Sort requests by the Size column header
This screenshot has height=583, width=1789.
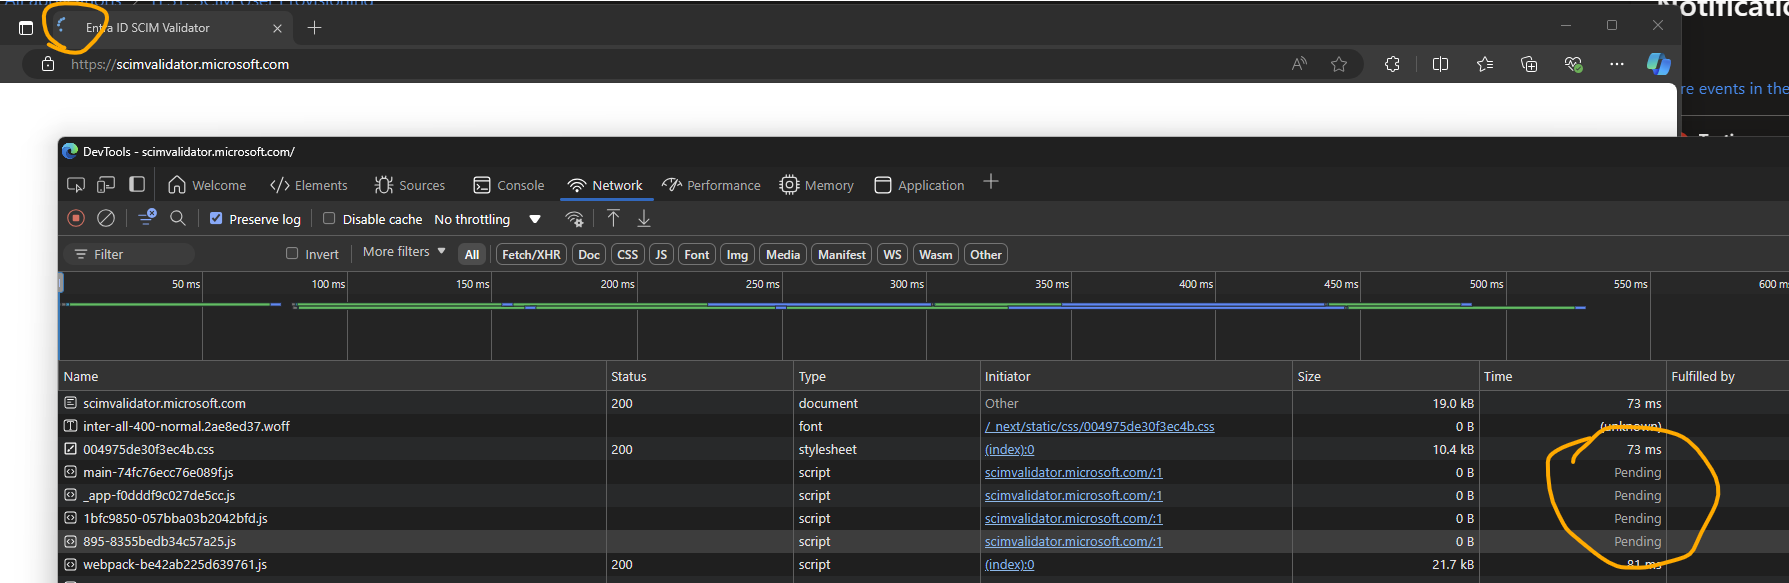[1385, 377]
